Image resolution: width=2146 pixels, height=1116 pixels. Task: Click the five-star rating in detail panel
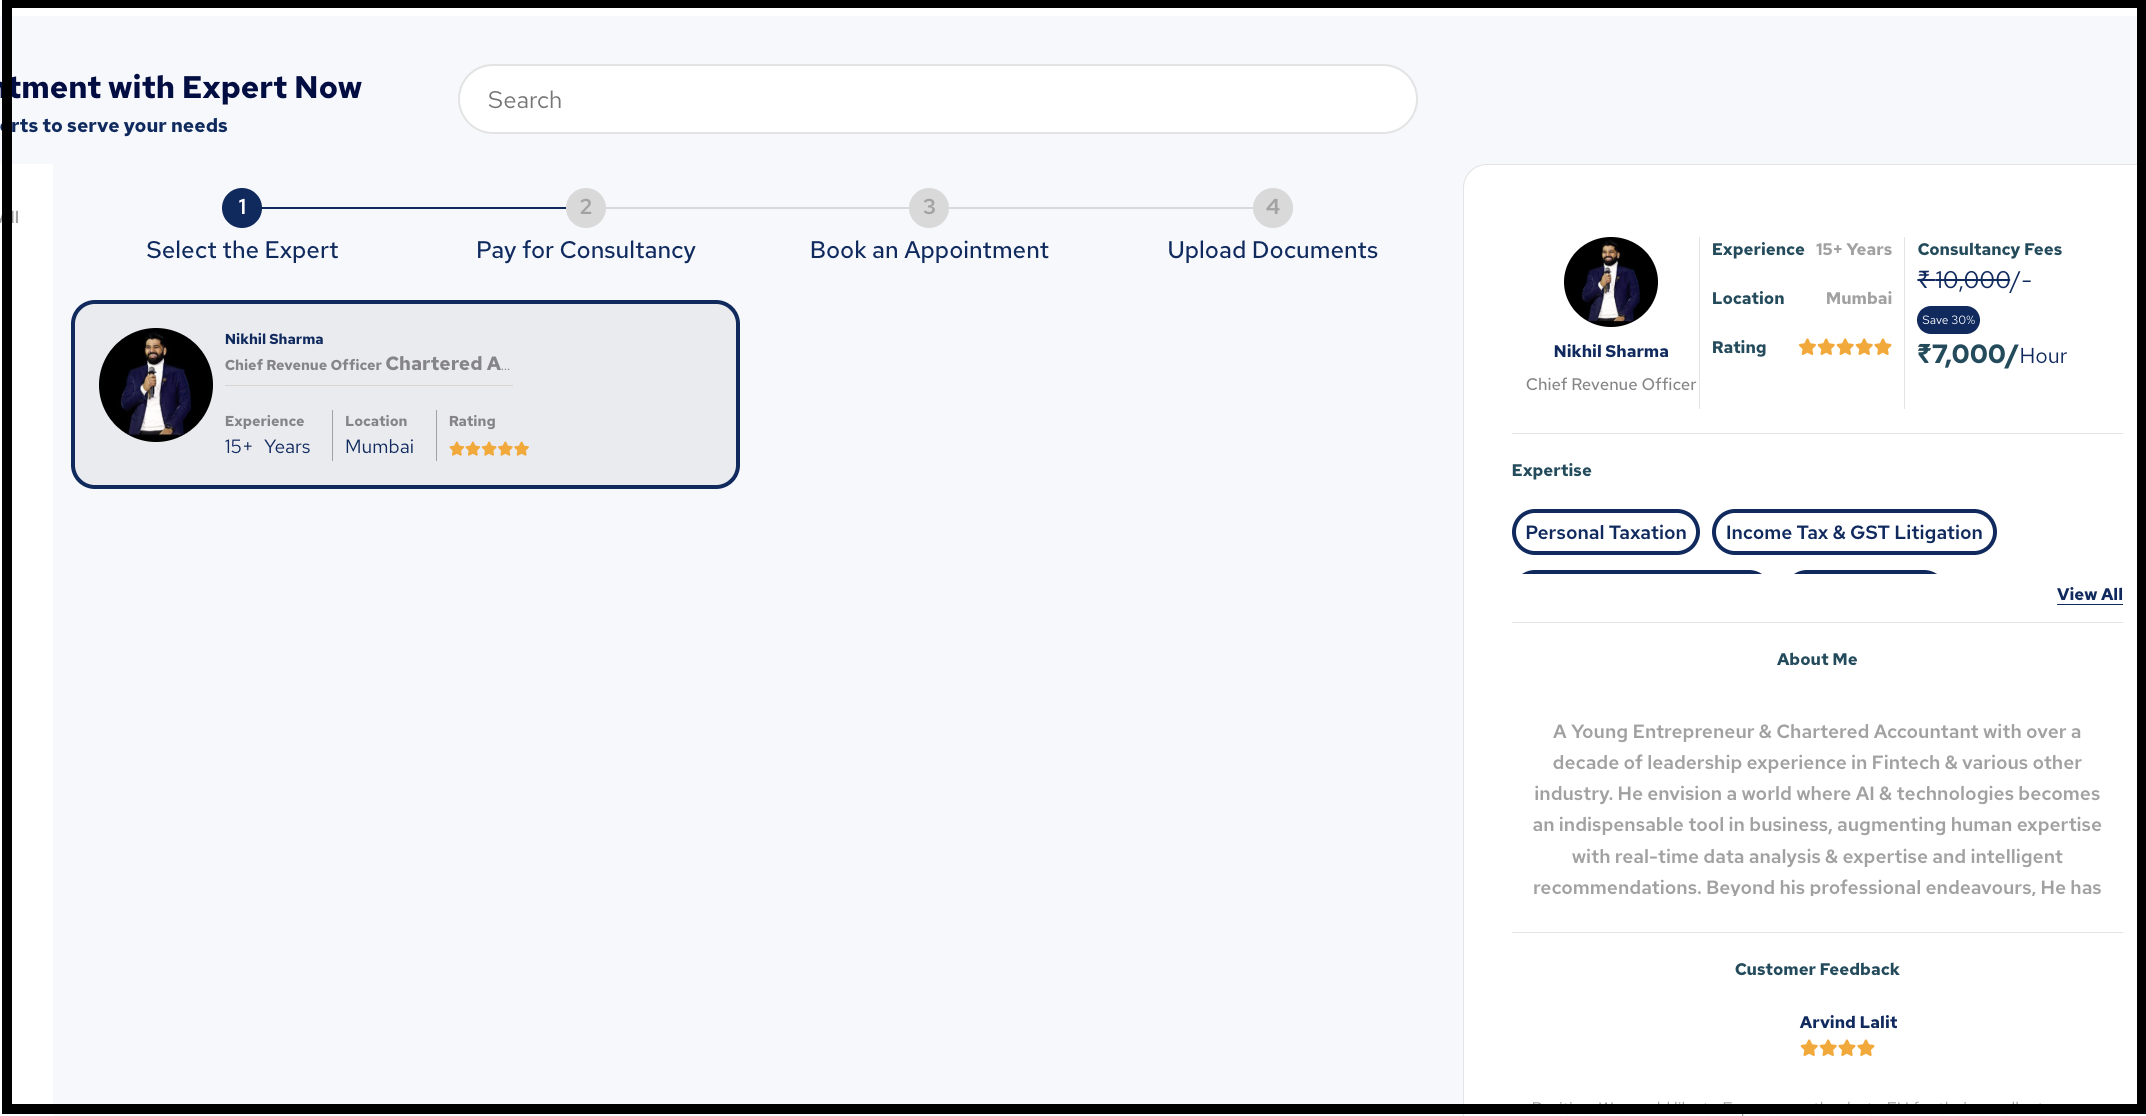click(1845, 347)
